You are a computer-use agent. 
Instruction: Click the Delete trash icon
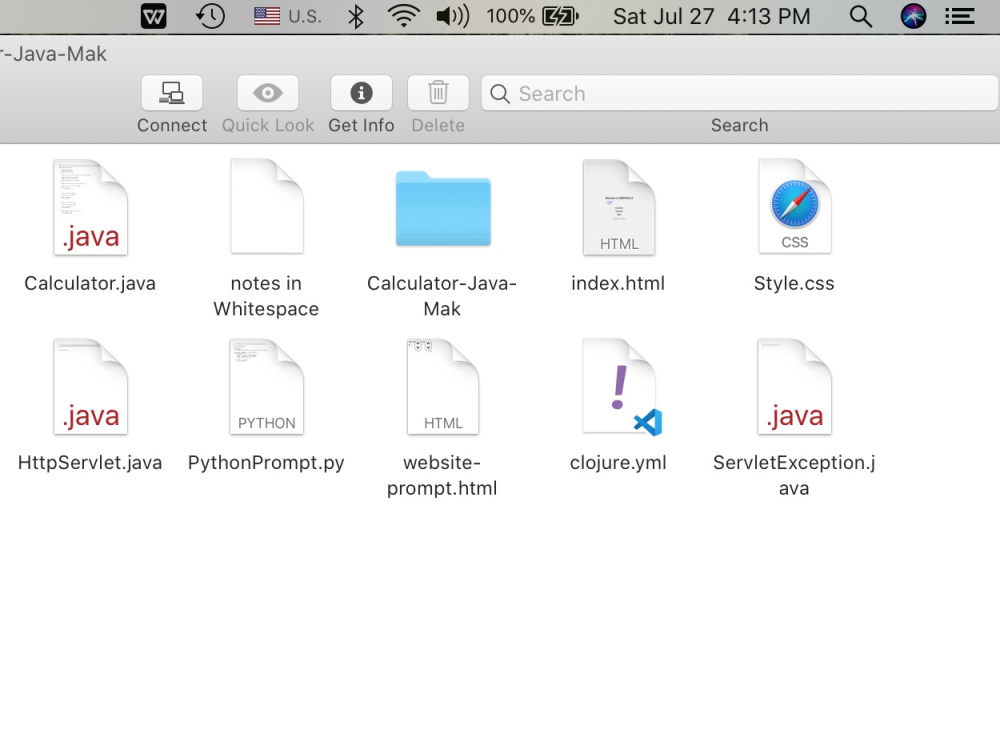pos(438,93)
